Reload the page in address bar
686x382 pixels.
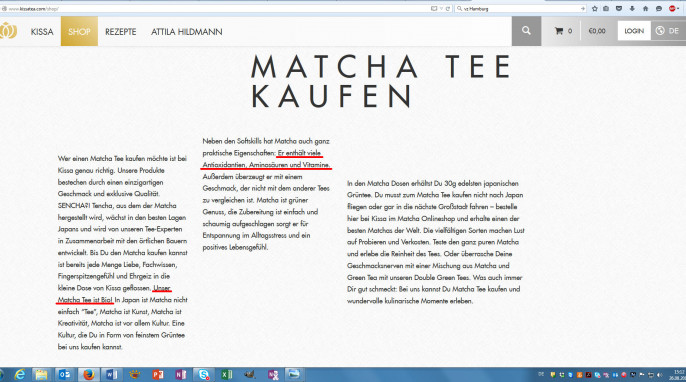coord(448,8)
